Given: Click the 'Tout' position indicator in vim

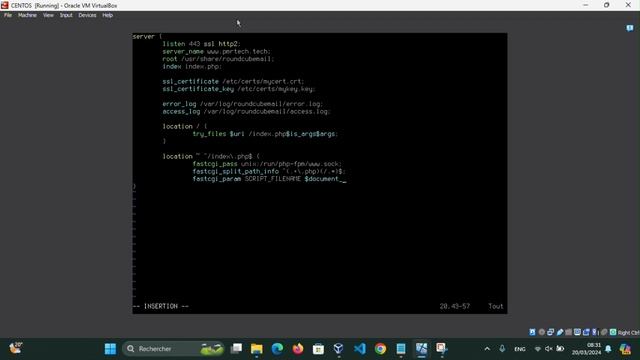Looking at the screenshot, I should [496, 306].
